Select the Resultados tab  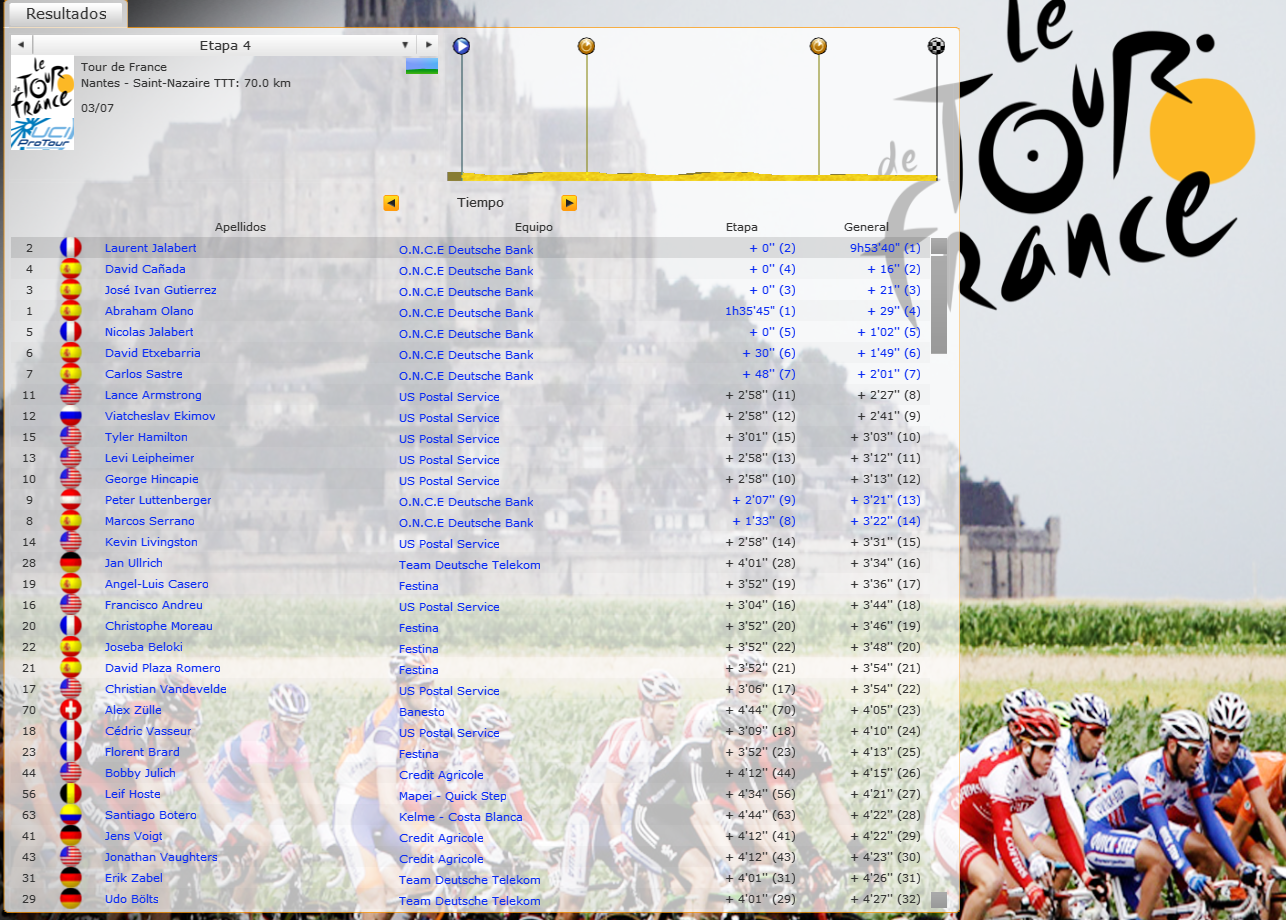click(x=65, y=14)
